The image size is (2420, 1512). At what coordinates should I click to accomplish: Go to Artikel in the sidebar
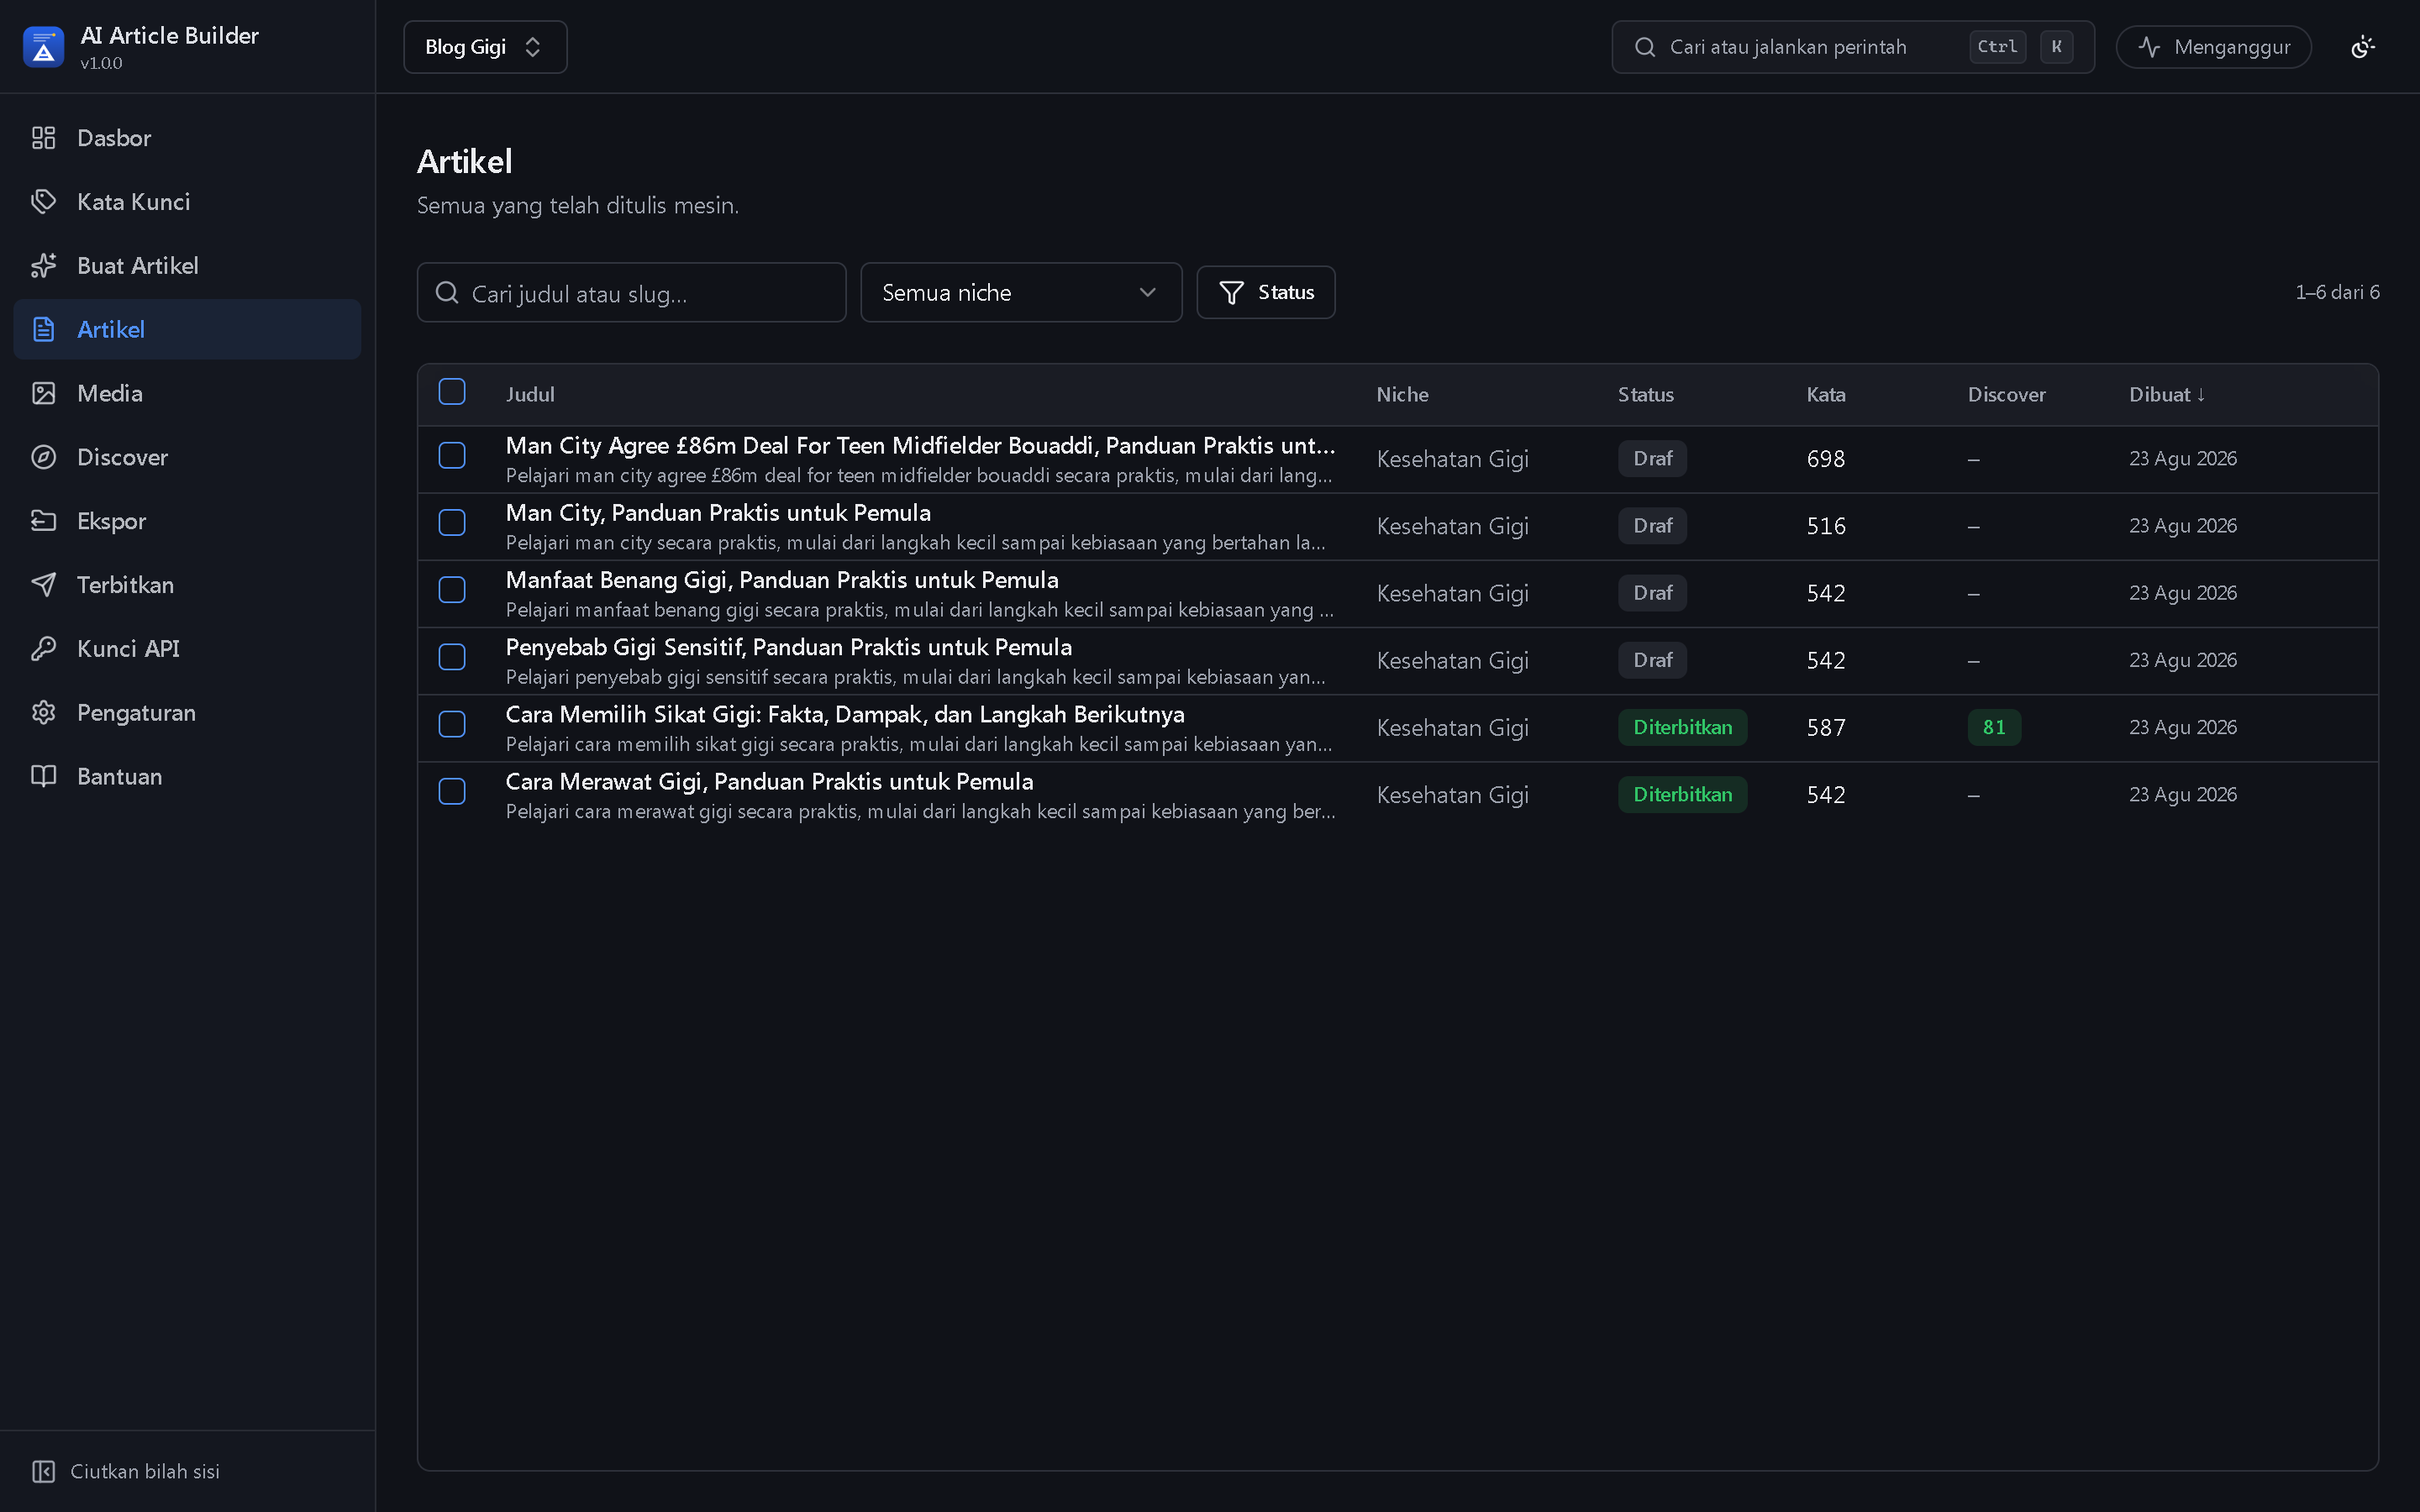pyautogui.click(x=187, y=329)
